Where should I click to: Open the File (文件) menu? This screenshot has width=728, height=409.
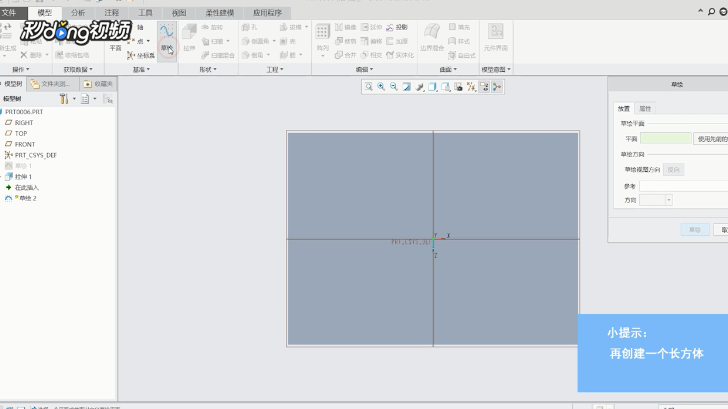[x=10, y=13]
